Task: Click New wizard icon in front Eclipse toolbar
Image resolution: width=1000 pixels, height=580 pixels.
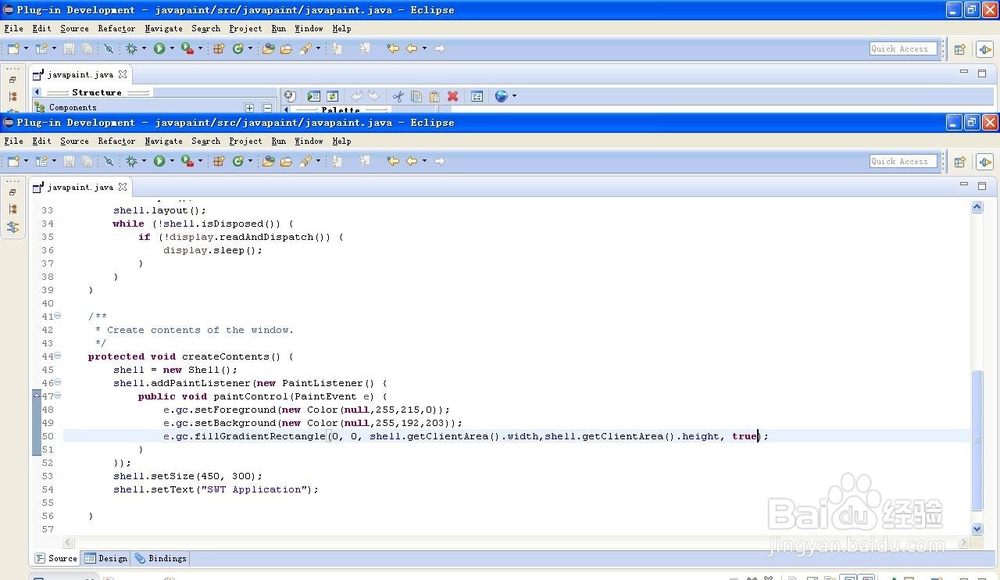Action: coord(13,161)
